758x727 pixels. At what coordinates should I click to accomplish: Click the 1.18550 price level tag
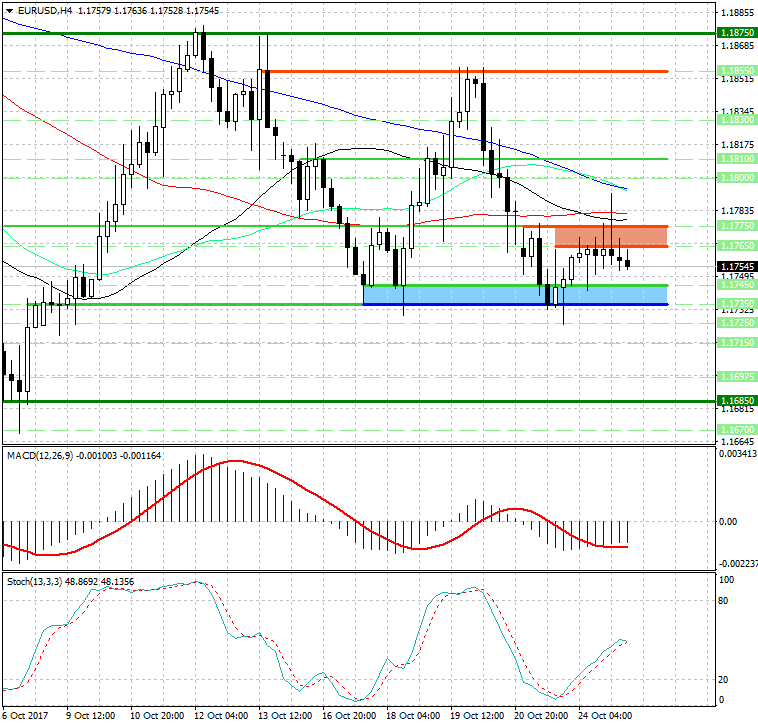tap(736, 71)
